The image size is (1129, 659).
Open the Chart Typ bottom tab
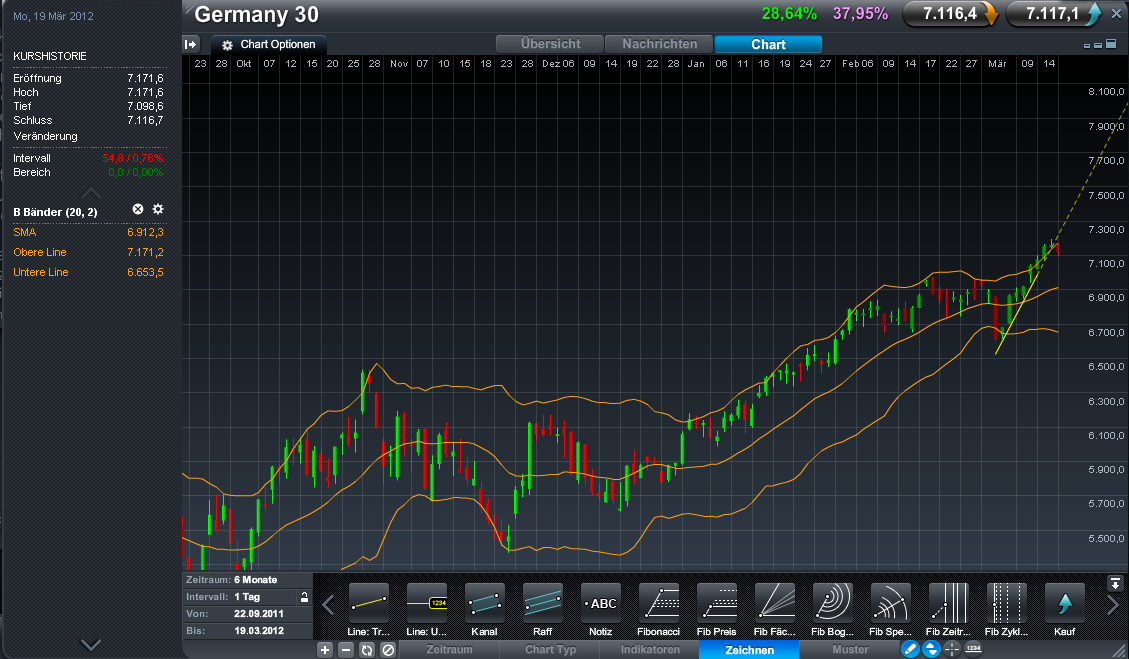[550, 650]
